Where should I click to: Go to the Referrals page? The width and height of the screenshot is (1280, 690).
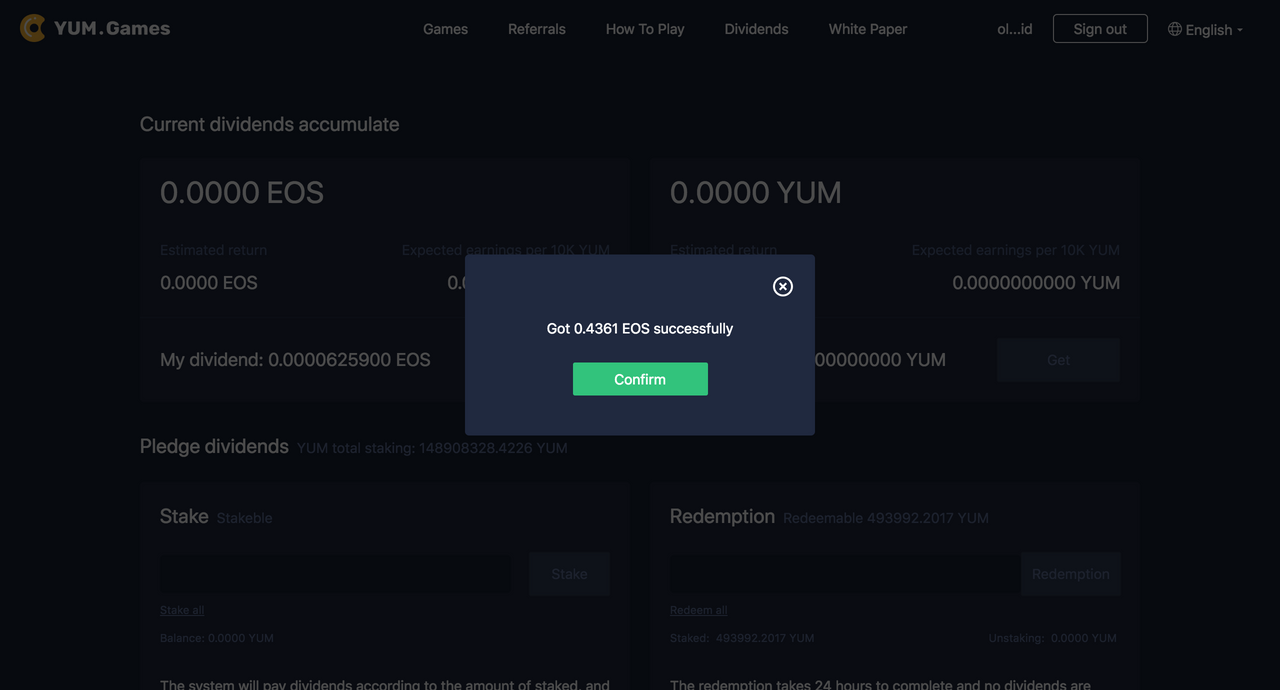(x=537, y=29)
